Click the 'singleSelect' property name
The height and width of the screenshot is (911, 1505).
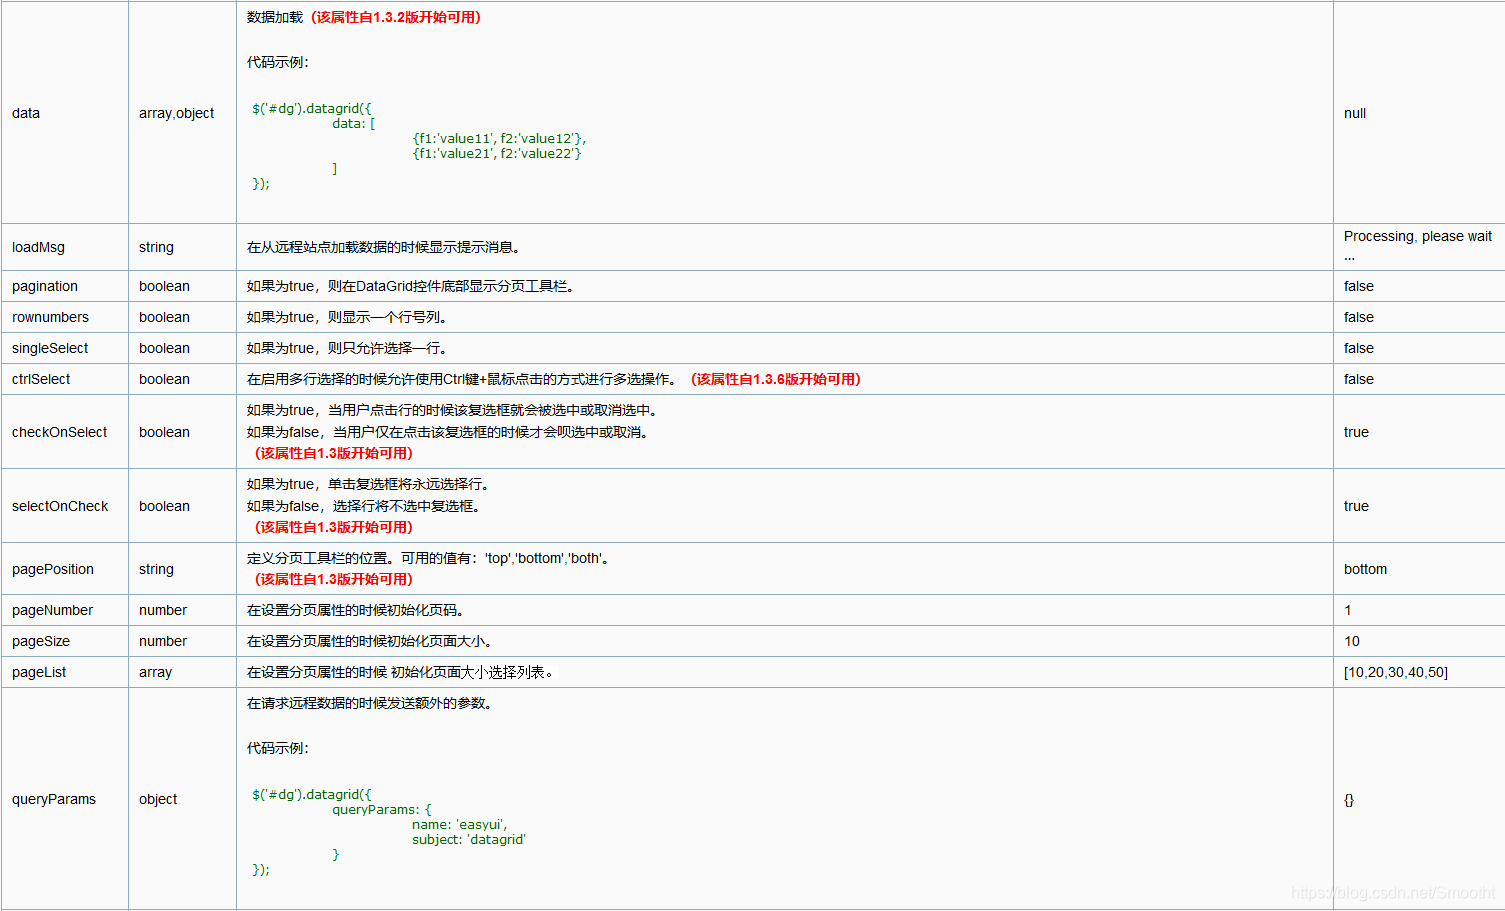50,348
